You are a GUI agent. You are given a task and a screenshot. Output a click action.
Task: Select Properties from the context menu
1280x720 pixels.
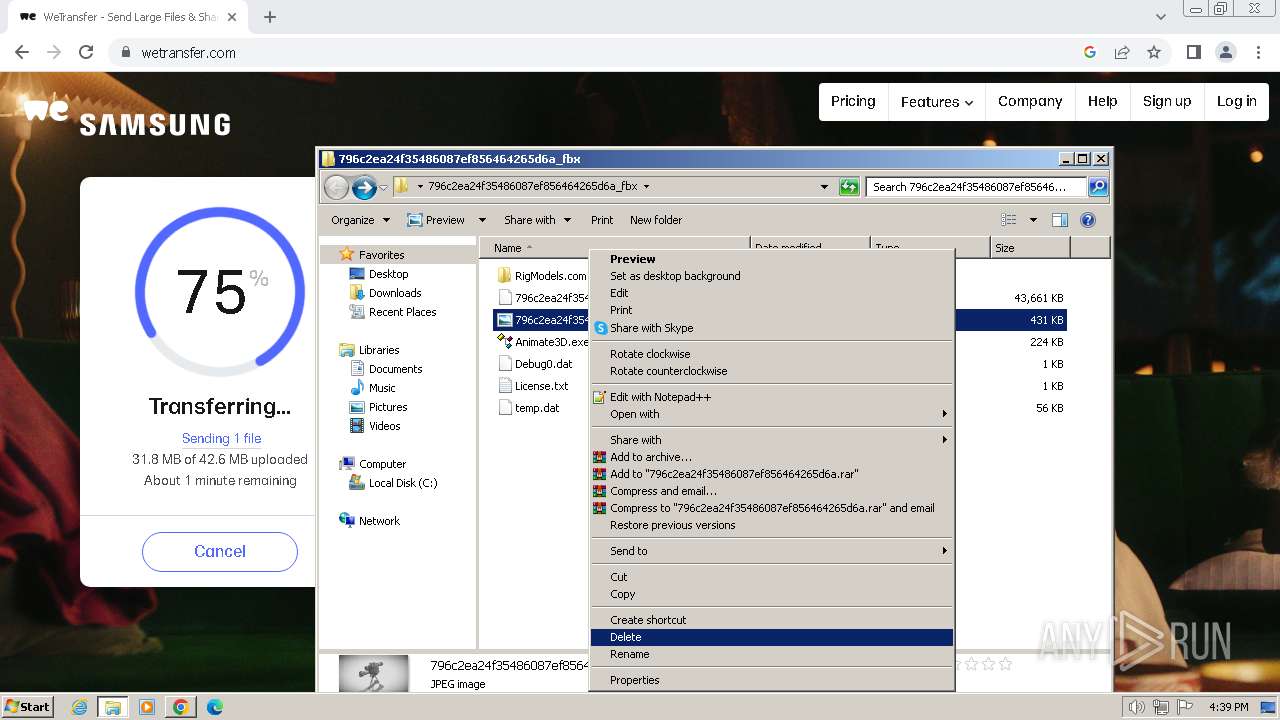(772, 680)
